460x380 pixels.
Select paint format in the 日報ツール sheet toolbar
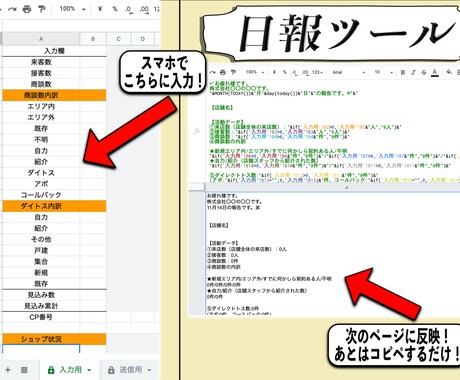[233, 72]
